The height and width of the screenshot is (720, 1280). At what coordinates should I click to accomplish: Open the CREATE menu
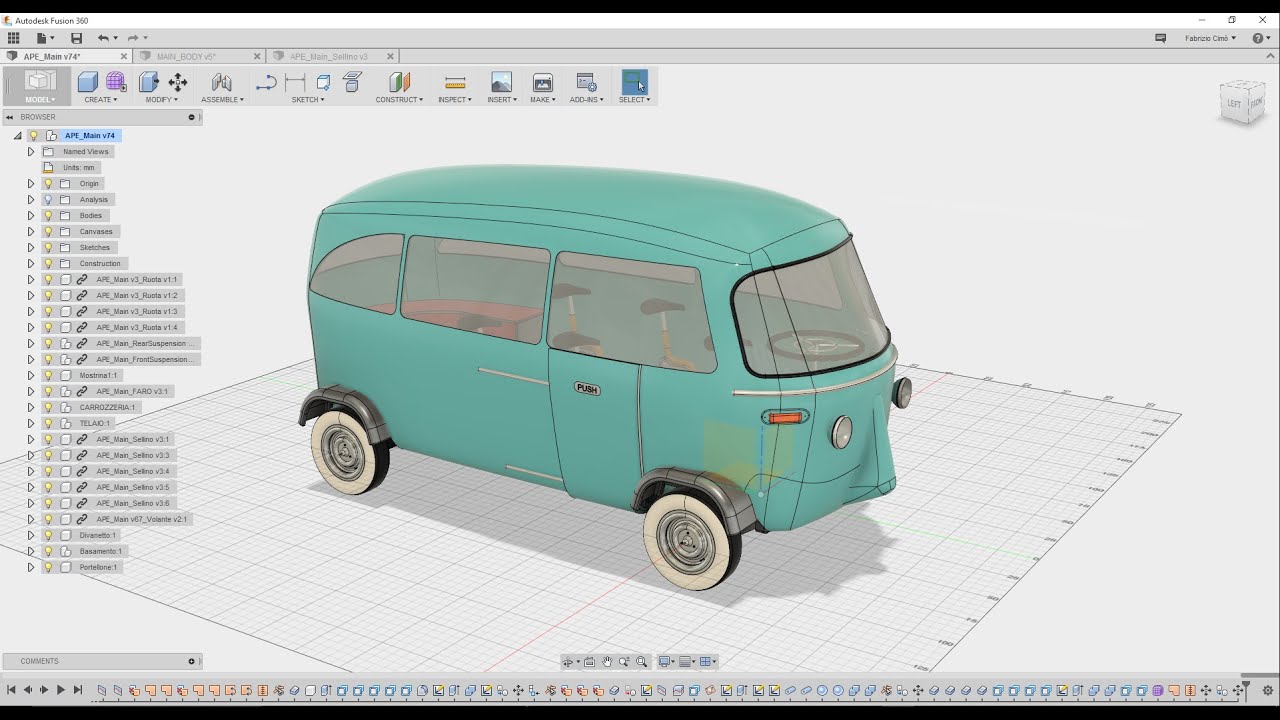pos(101,100)
